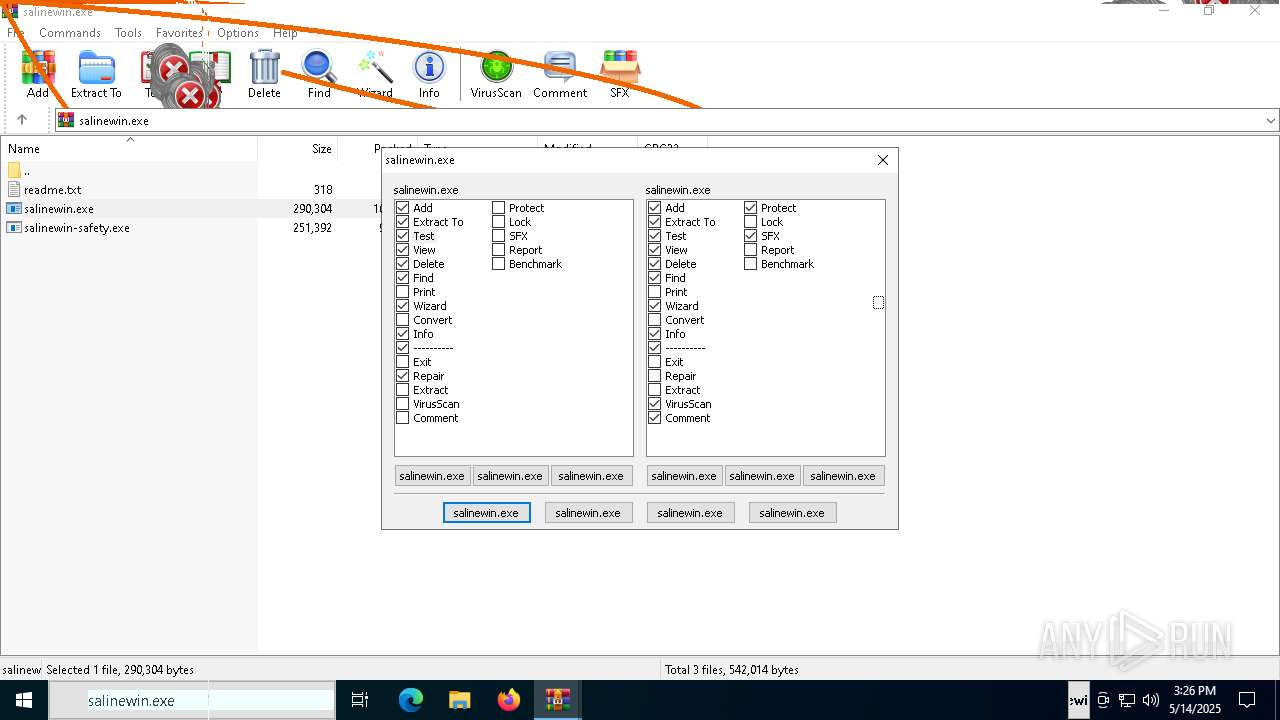Tick the unchecked SFX checkbox

point(499,236)
